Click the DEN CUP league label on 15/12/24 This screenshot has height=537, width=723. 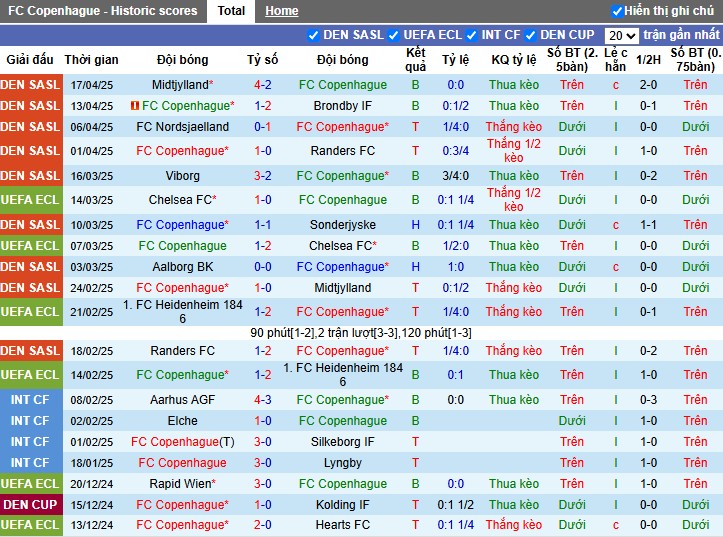(x=30, y=505)
